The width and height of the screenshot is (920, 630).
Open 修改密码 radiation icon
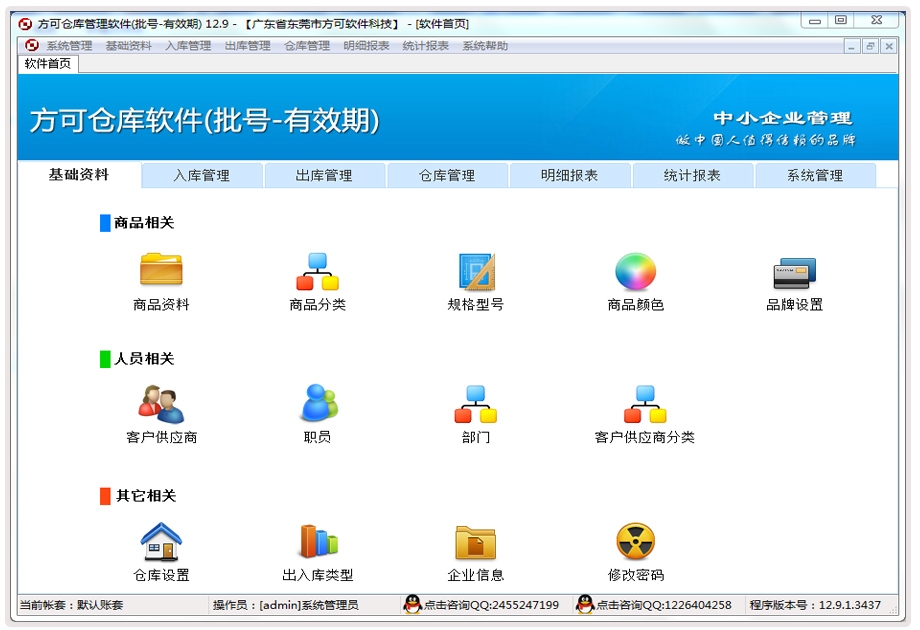pyautogui.click(x=635, y=541)
